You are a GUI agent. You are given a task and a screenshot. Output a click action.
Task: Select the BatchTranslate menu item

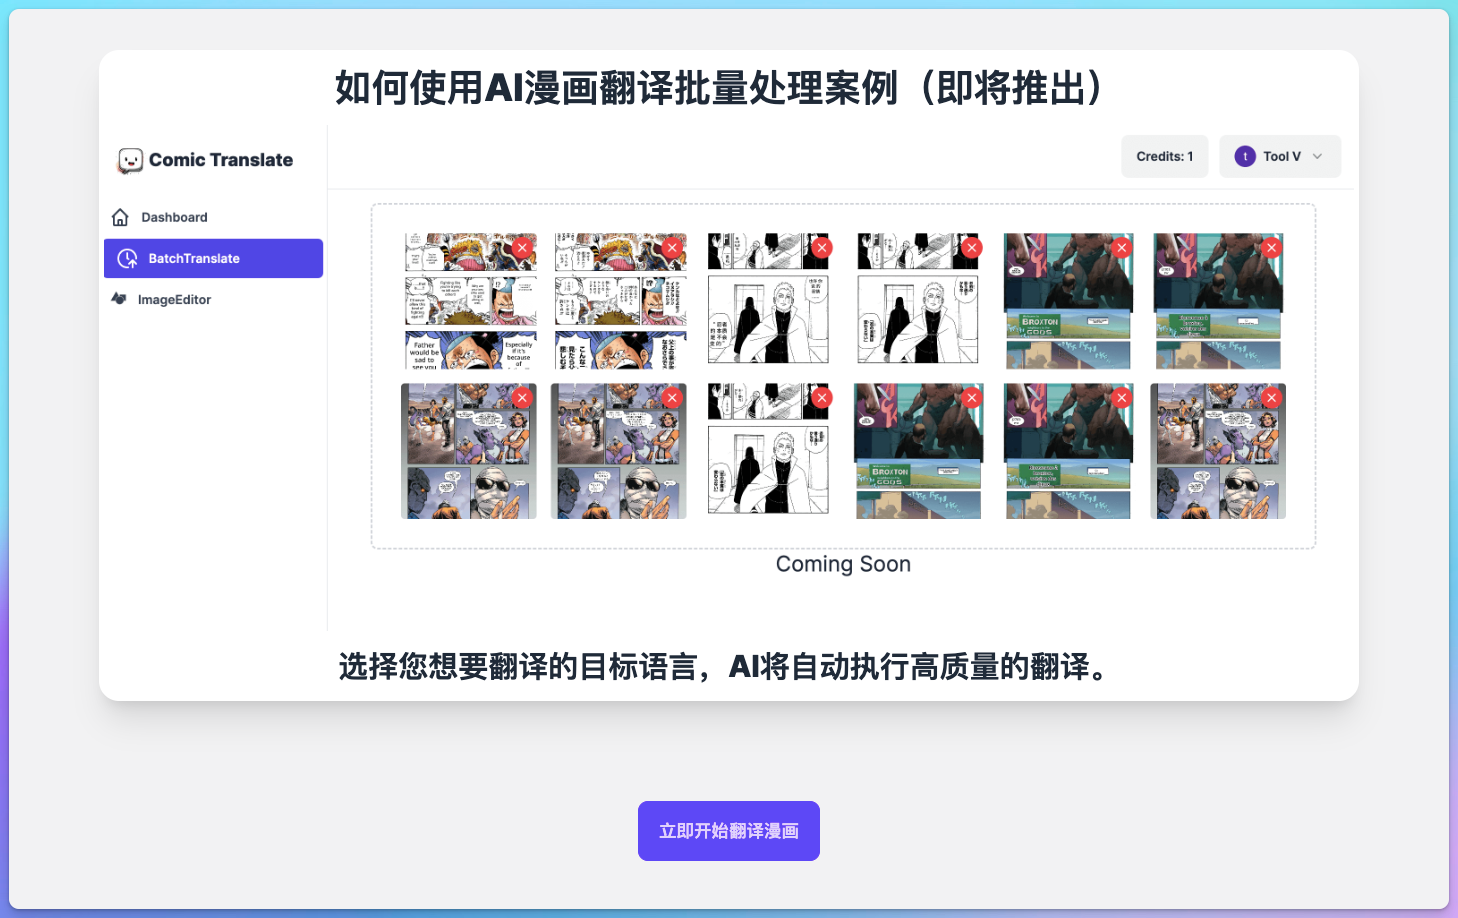(x=213, y=258)
